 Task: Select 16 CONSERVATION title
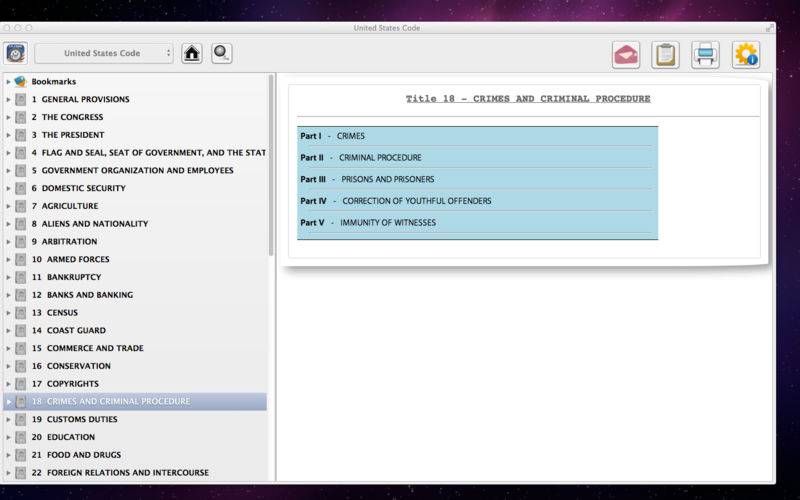tap(71, 366)
